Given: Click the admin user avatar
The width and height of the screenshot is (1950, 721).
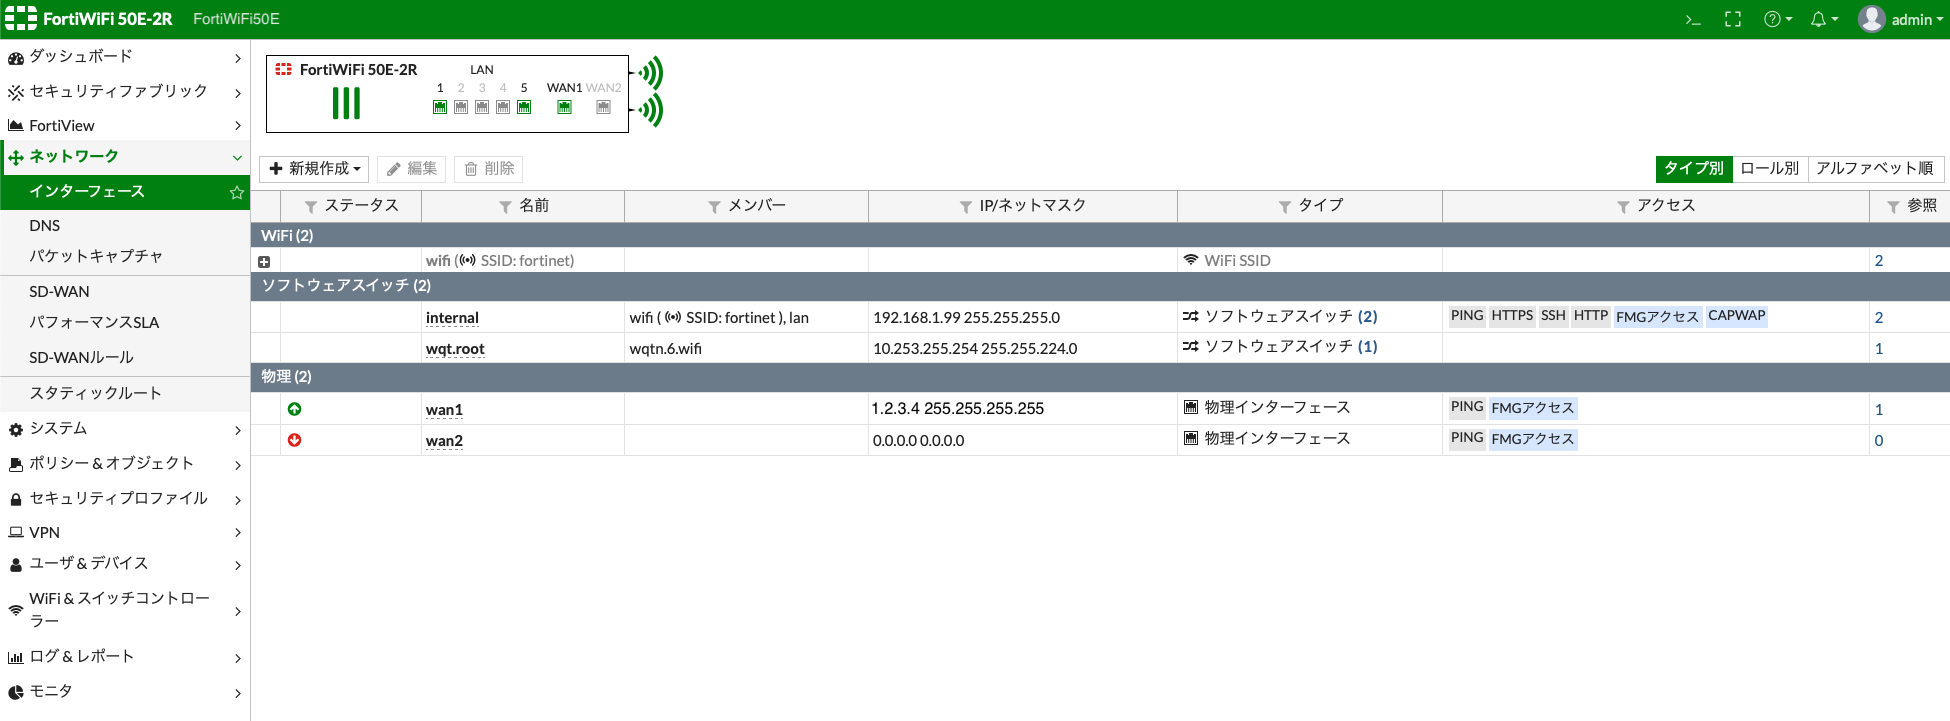Looking at the screenshot, I should [x=1871, y=19].
